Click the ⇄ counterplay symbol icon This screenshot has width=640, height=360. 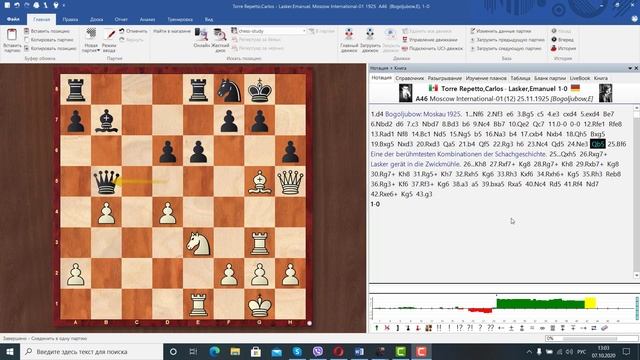(x=594, y=328)
